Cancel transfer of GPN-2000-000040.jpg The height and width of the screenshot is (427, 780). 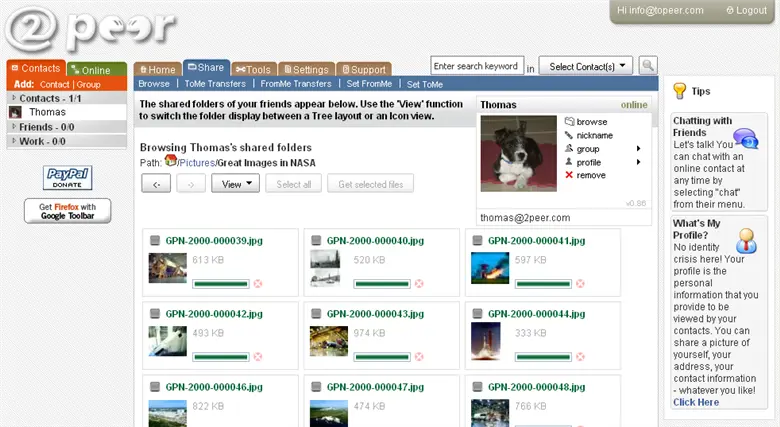point(419,284)
